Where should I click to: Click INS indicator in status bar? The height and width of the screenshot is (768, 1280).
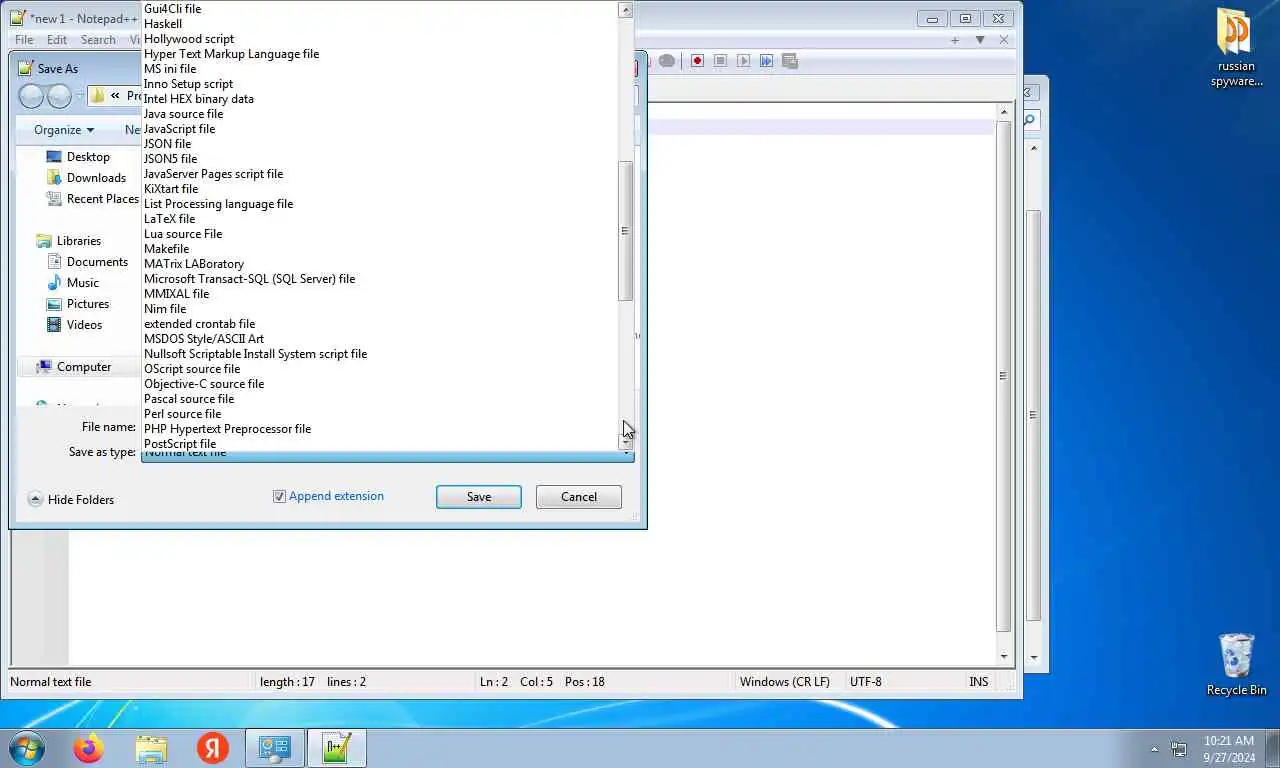(979, 682)
